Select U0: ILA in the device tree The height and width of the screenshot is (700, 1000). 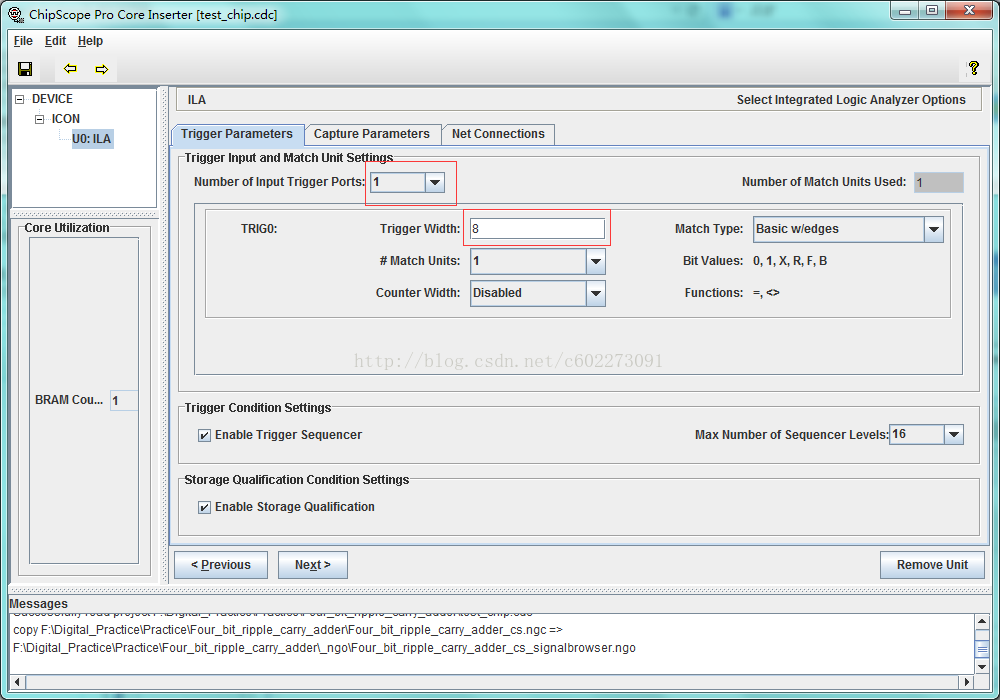coord(92,138)
